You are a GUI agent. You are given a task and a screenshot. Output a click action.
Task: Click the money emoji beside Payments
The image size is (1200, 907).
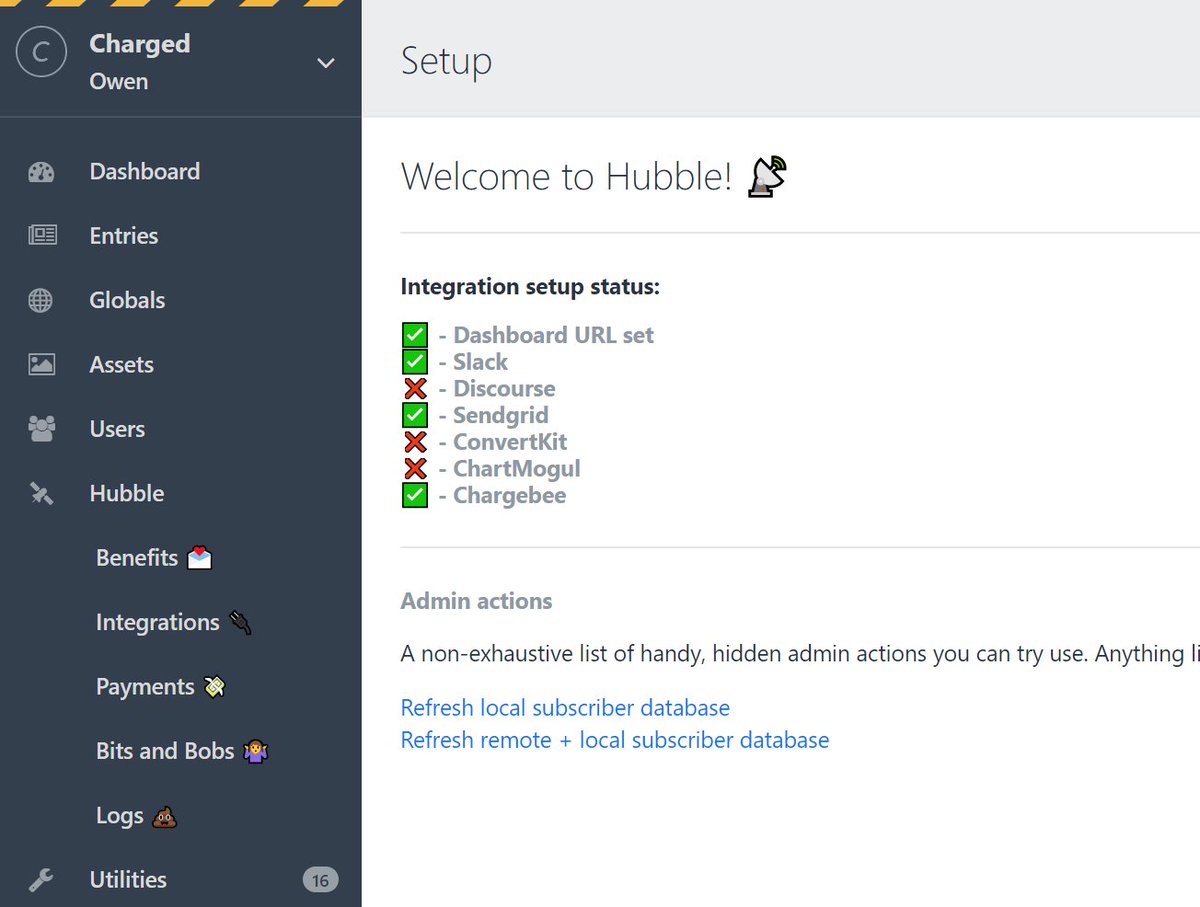click(x=214, y=687)
